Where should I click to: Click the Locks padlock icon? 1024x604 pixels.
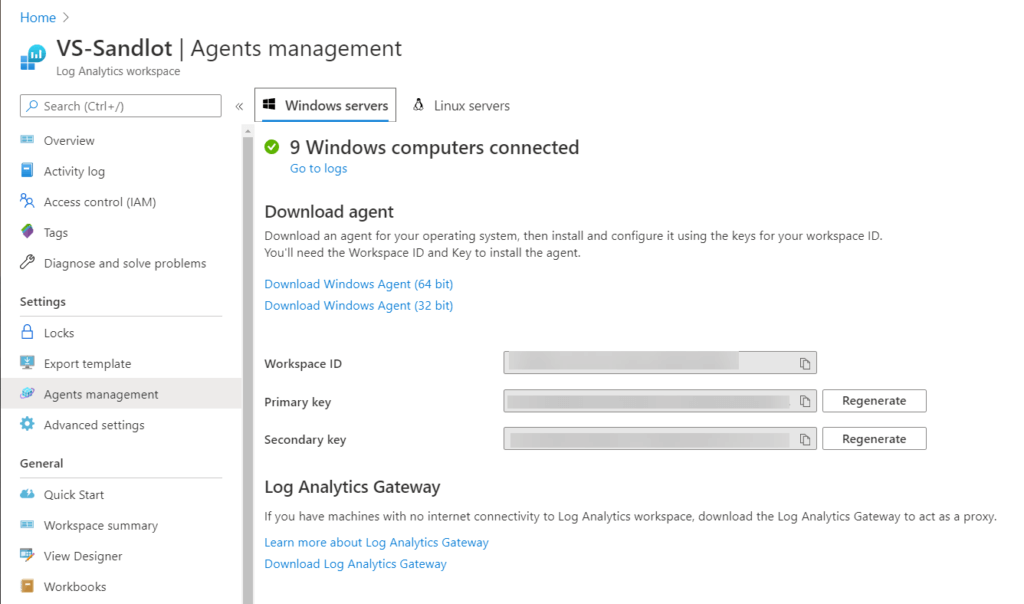tap(27, 332)
